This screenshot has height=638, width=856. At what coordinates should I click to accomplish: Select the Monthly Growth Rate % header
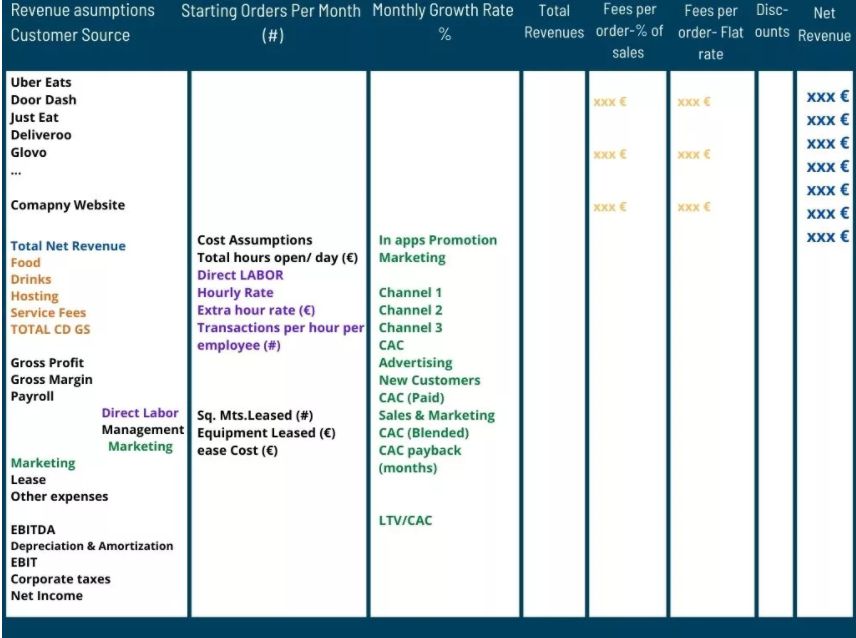coord(443,23)
